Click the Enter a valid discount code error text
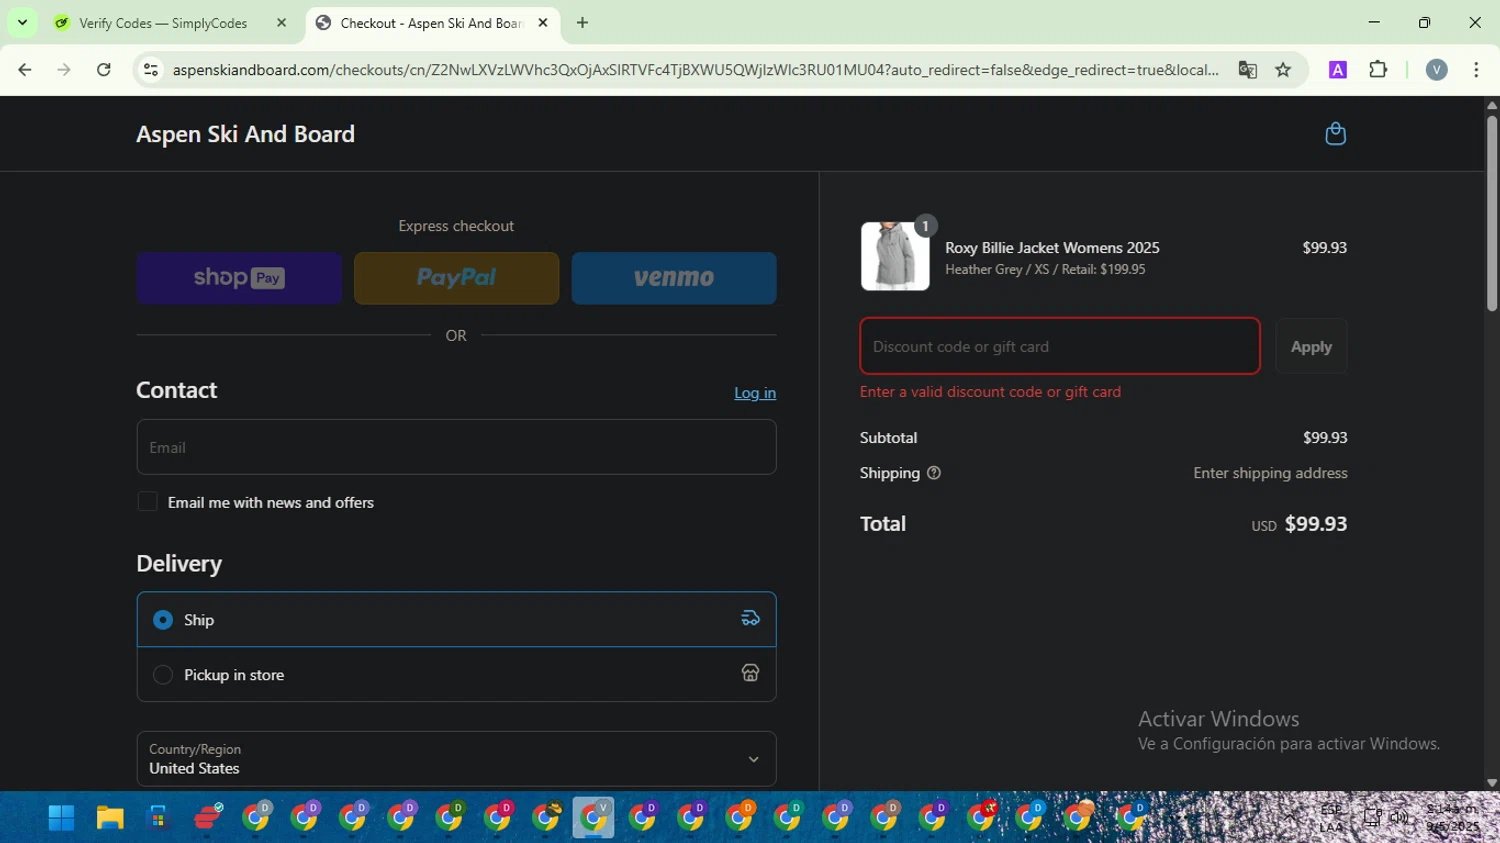Image resolution: width=1500 pixels, height=843 pixels. point(990,392)
